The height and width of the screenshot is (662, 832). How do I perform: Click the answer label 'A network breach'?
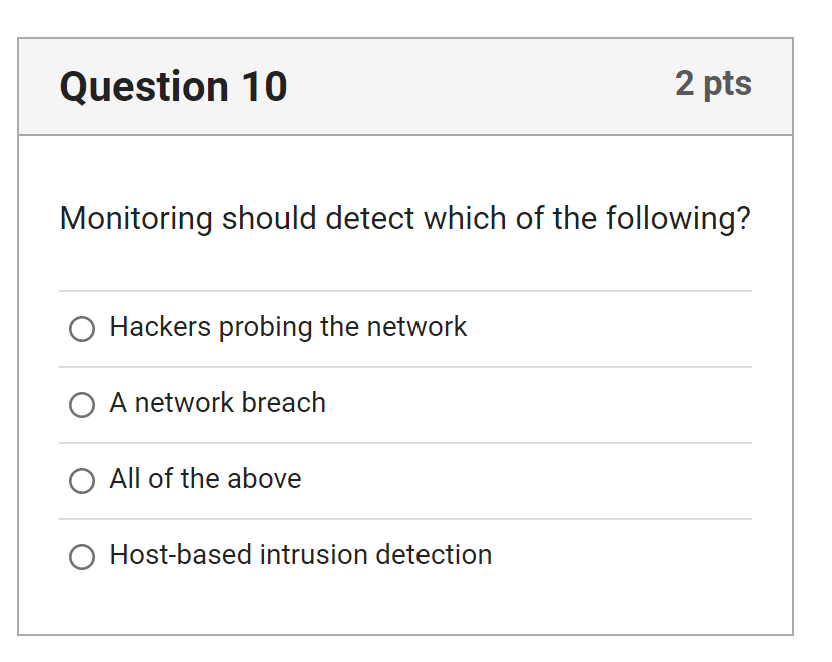coord(218,404)
